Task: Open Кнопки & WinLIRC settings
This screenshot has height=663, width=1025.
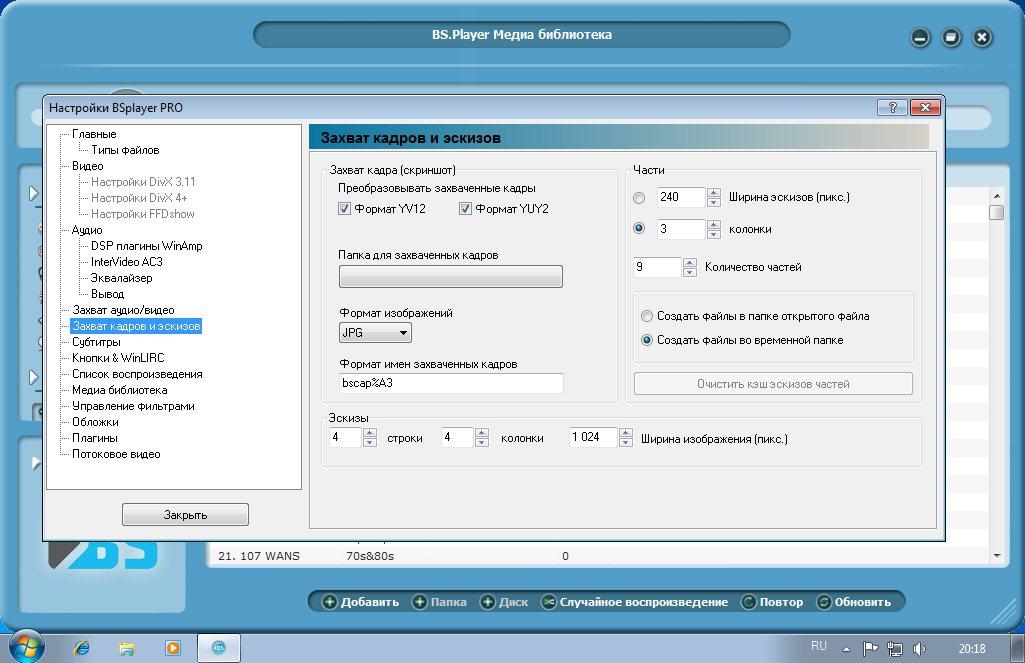Action: 118,358
